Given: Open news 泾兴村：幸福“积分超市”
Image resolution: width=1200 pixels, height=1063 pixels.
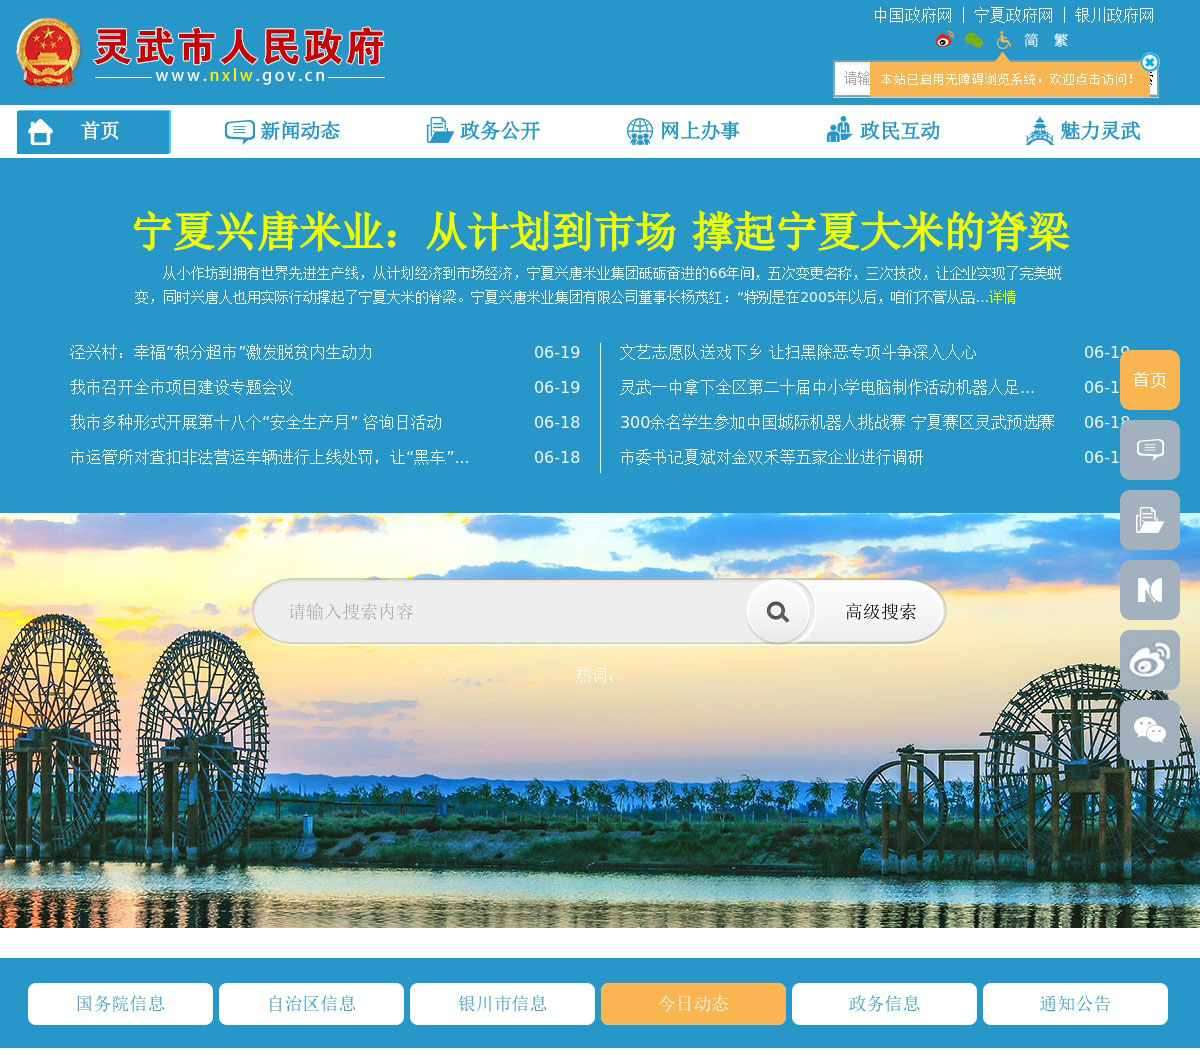Looking at the screenshot, I should tap(221, 352).
